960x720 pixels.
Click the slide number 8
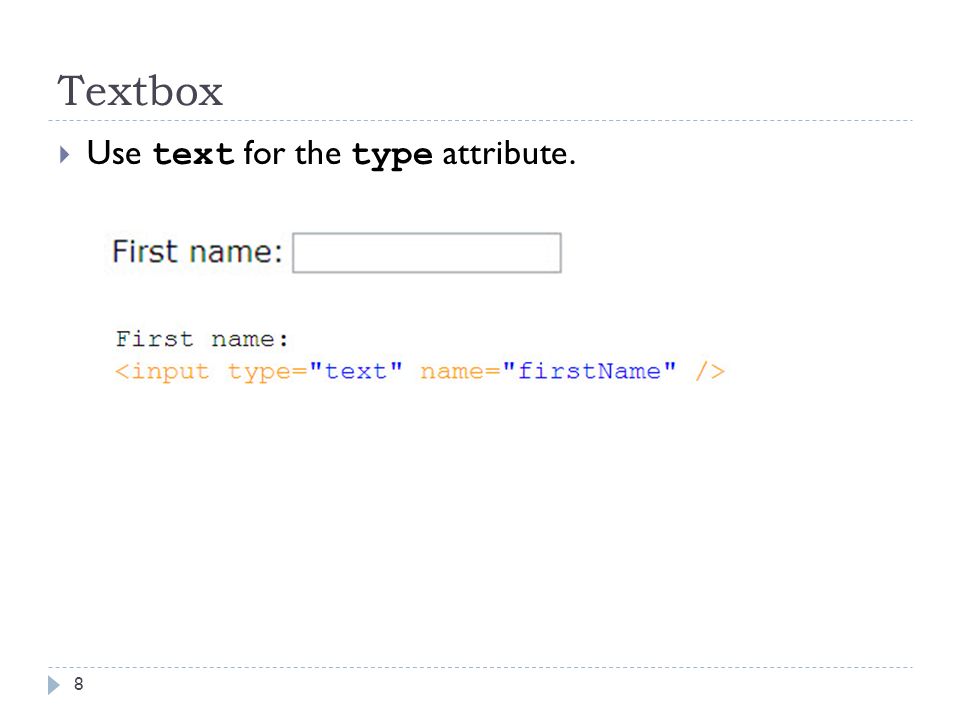(78, 684)
